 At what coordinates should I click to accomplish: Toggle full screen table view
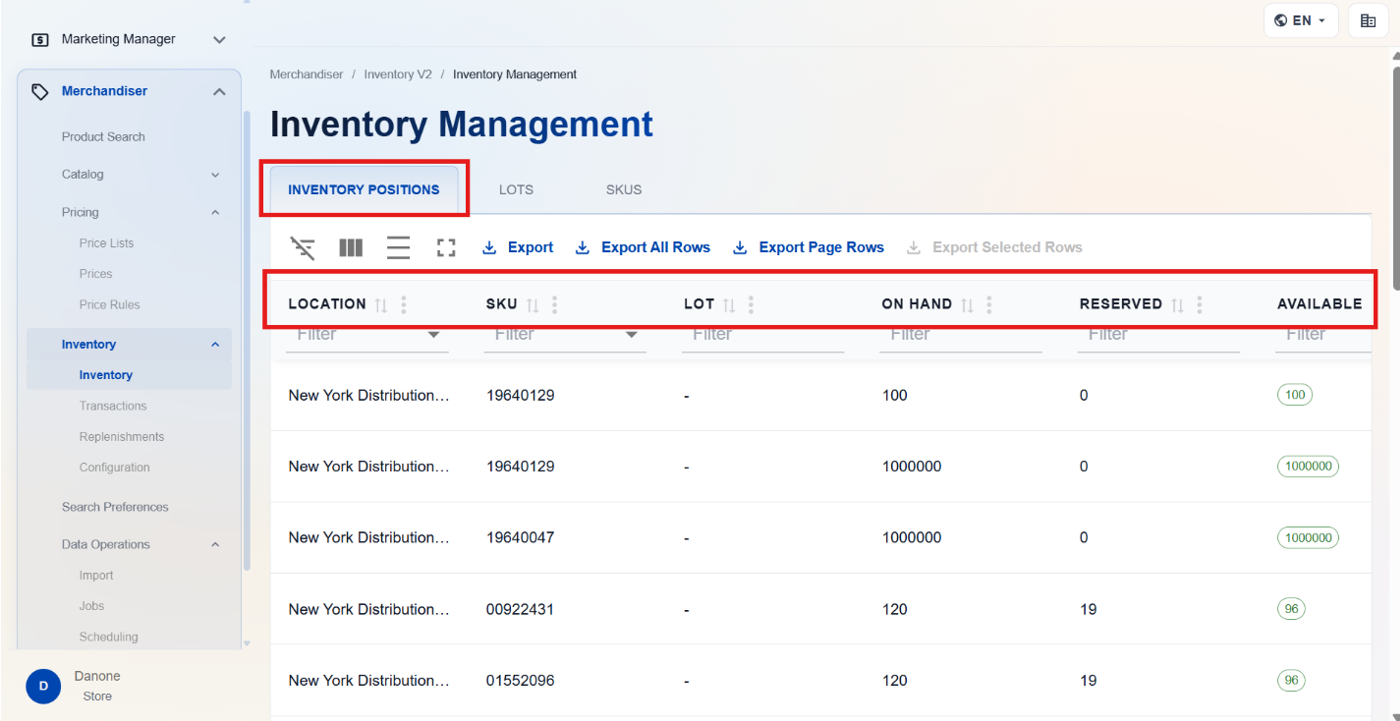click(x=446, y=248)
